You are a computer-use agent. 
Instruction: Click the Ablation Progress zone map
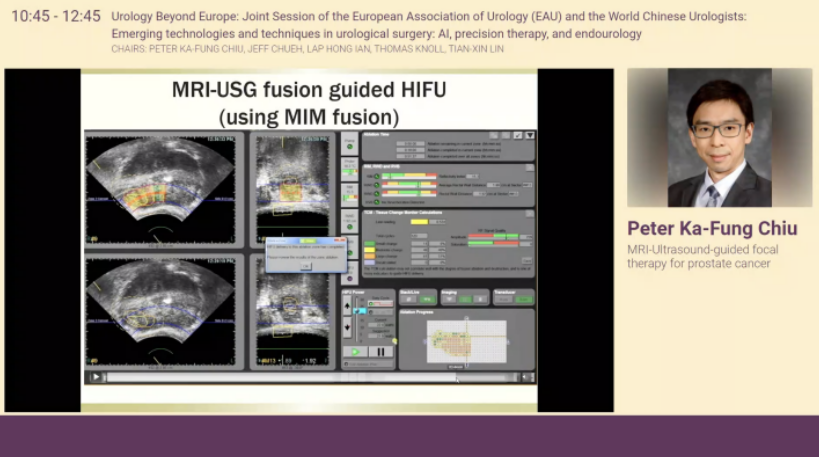click(x=466, y=342)
